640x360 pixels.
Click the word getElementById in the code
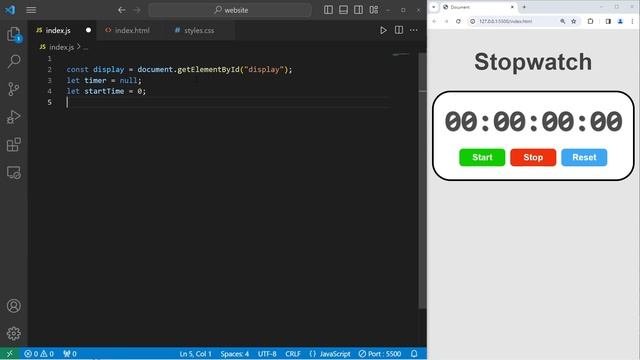pyautogui.click(x=208, y=69)
